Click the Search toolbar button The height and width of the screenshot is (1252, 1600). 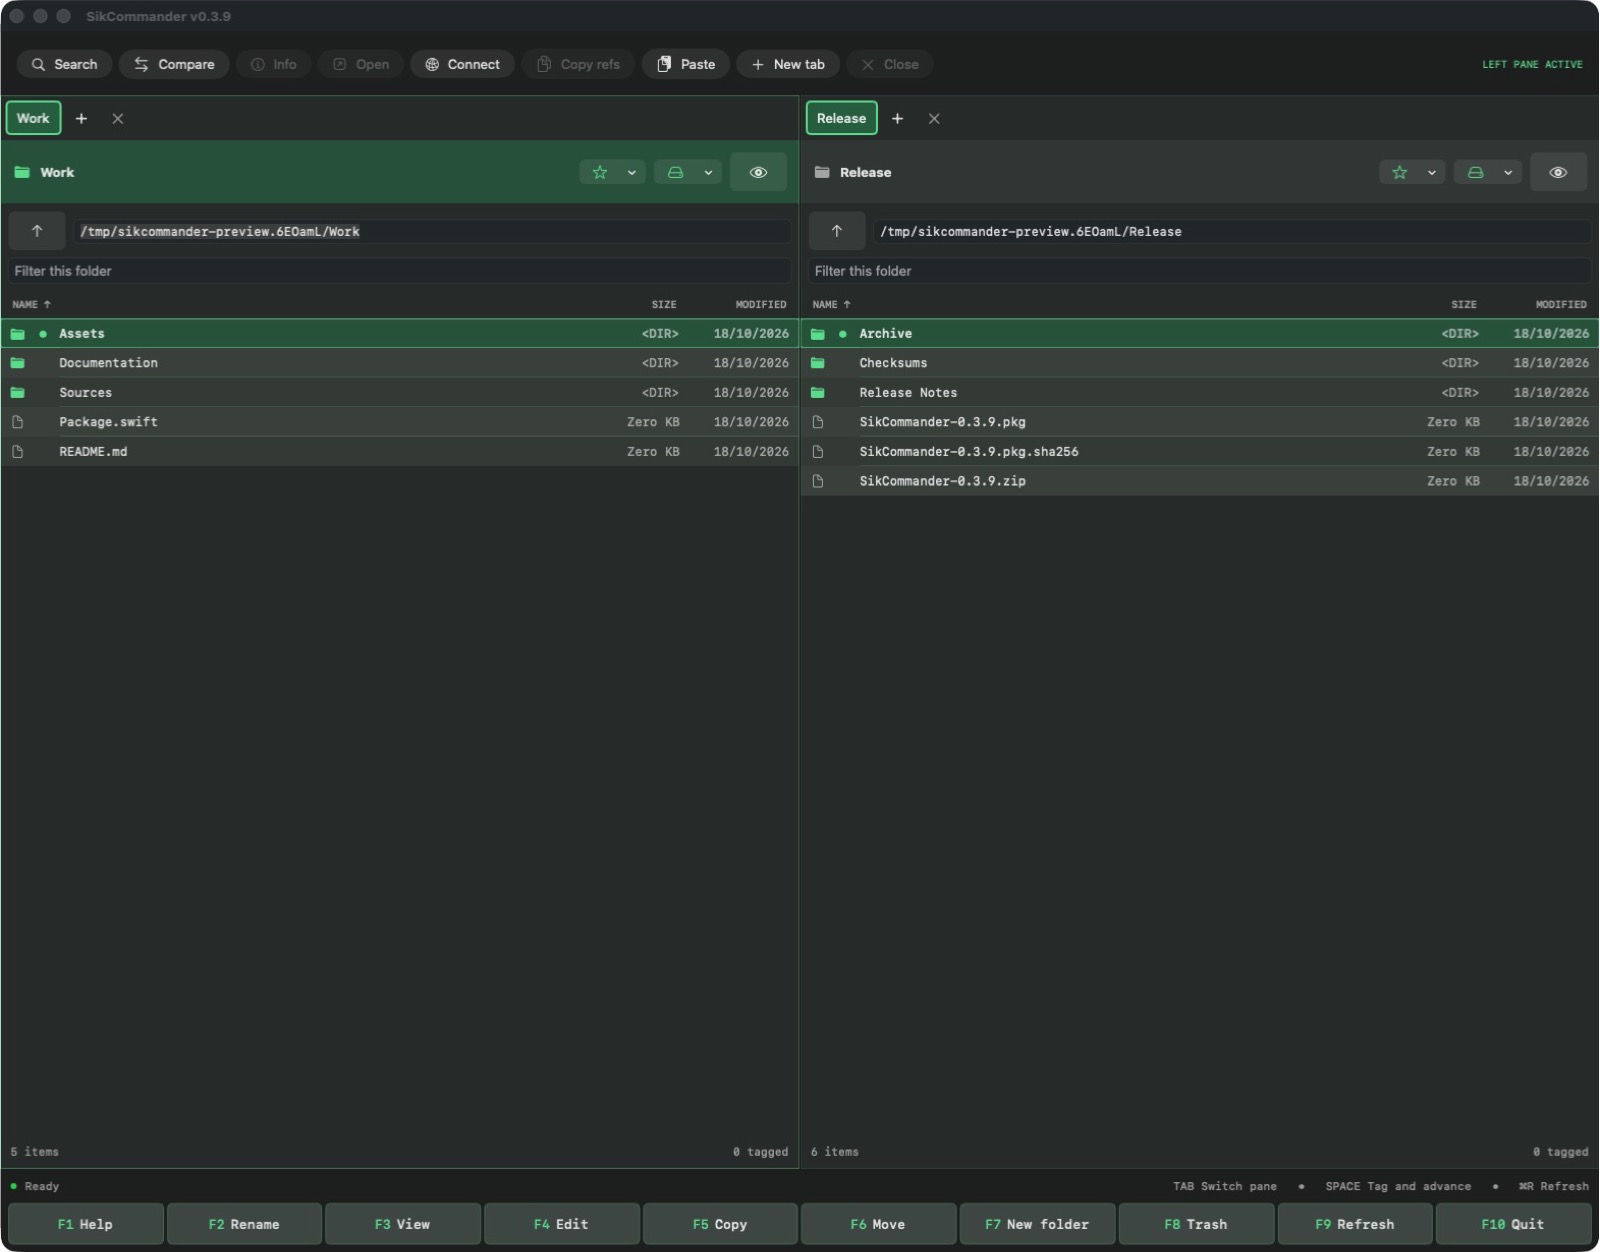65,64
